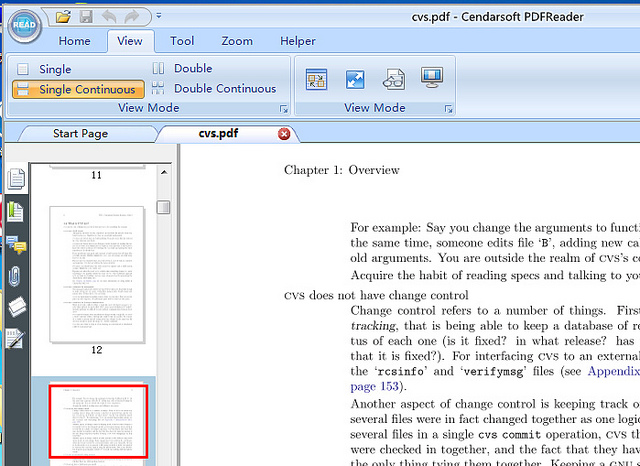Open the attachments paperclip sidebar panel
The image size is (640, 466).
click(15, 276)
